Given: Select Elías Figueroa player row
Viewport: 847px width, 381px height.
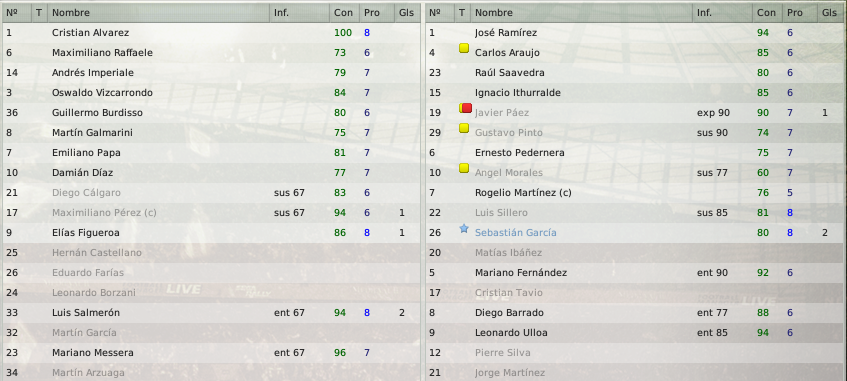Looking at the screenshot, I should (x=211, y=233).
